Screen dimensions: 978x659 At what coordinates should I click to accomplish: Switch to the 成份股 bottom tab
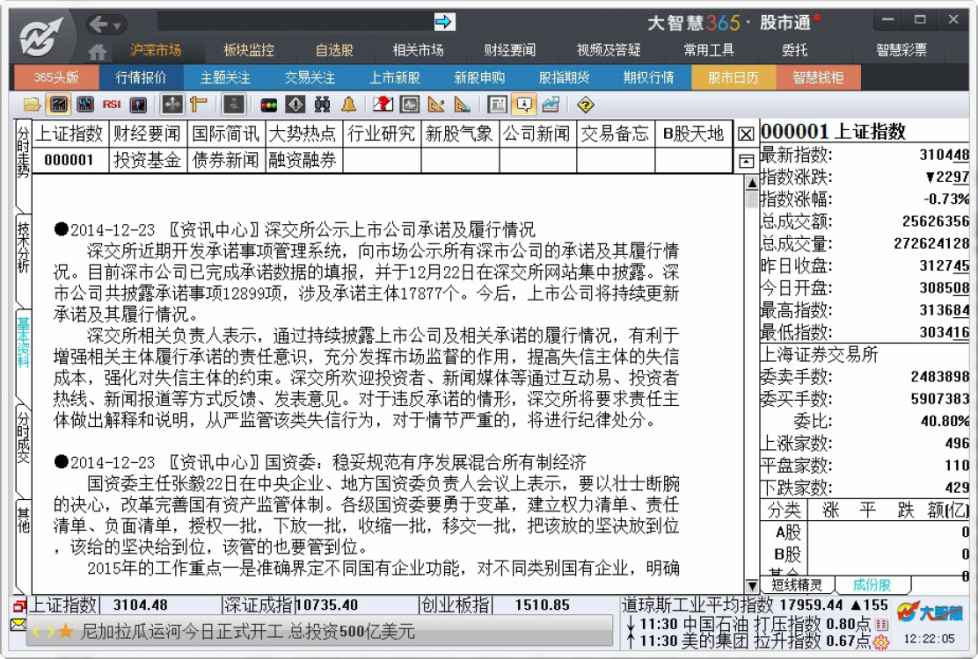point(871,585)
